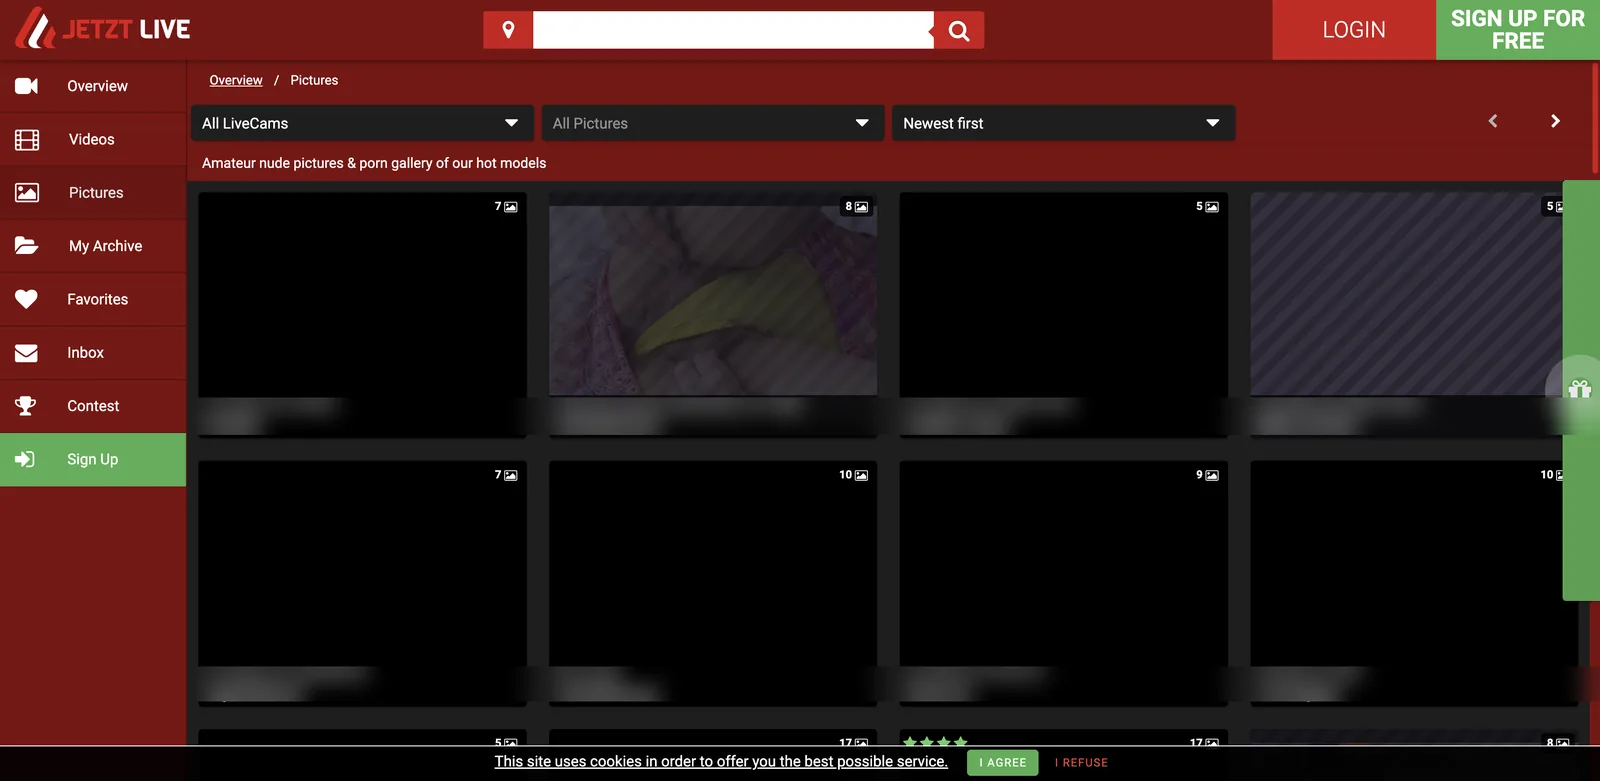Open Pictures in the sidebar
This screenshot has height=781, width=1600.
(93, 192)
